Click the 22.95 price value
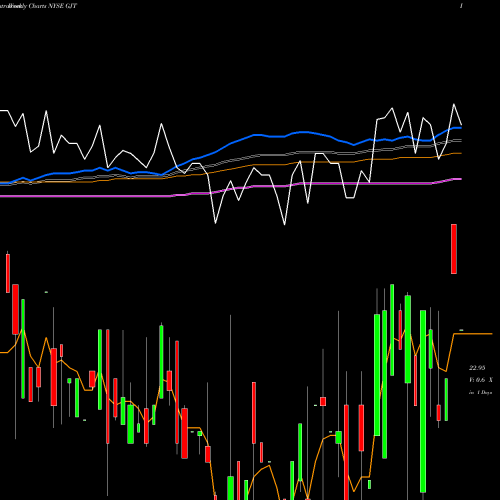The width and height of the screenshot is (500, 500). tap(477, 368)
